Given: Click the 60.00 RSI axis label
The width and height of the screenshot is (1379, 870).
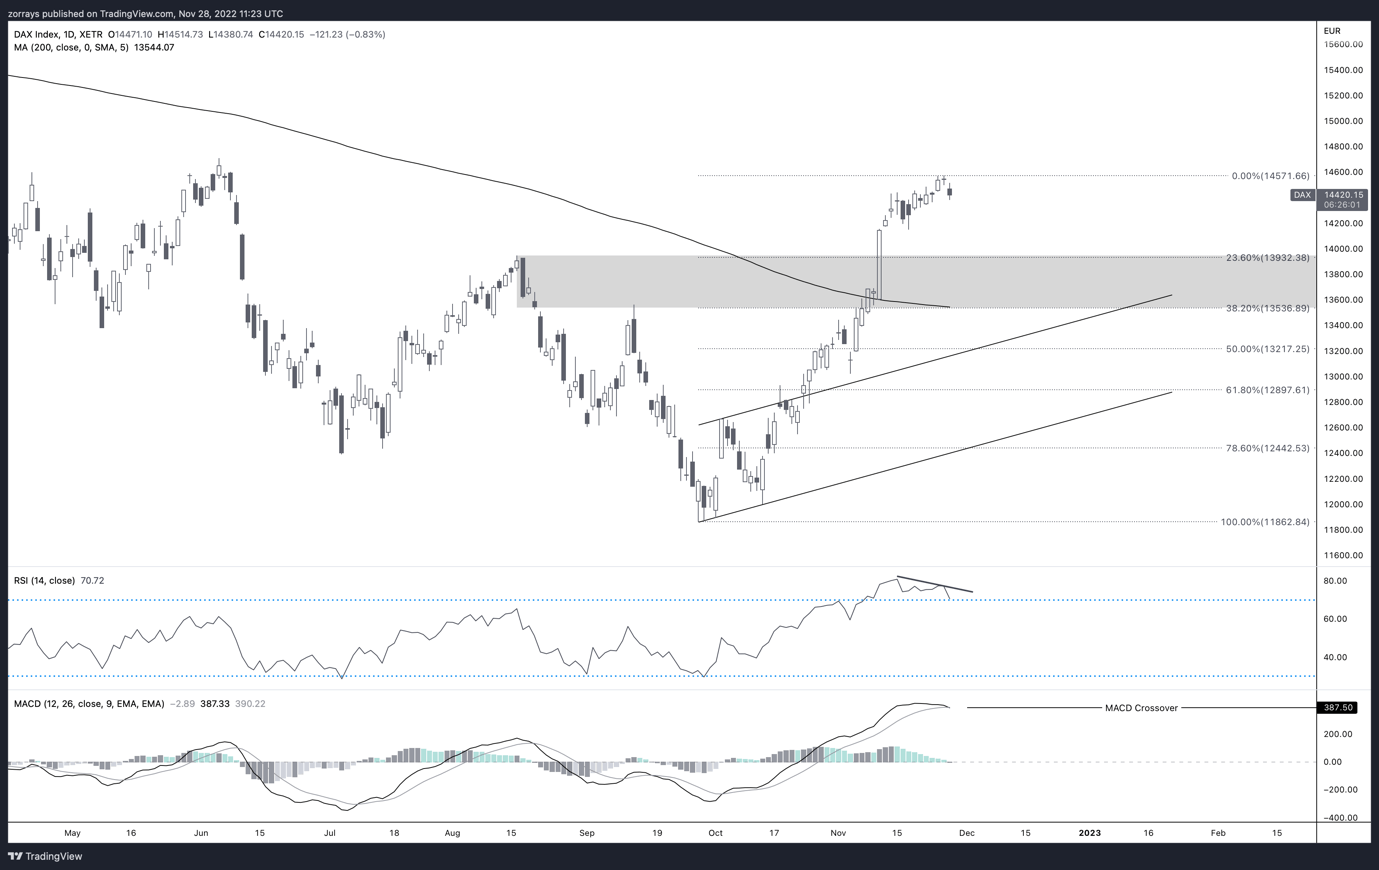Looking at the screenshot, I should click(1335, 619).
